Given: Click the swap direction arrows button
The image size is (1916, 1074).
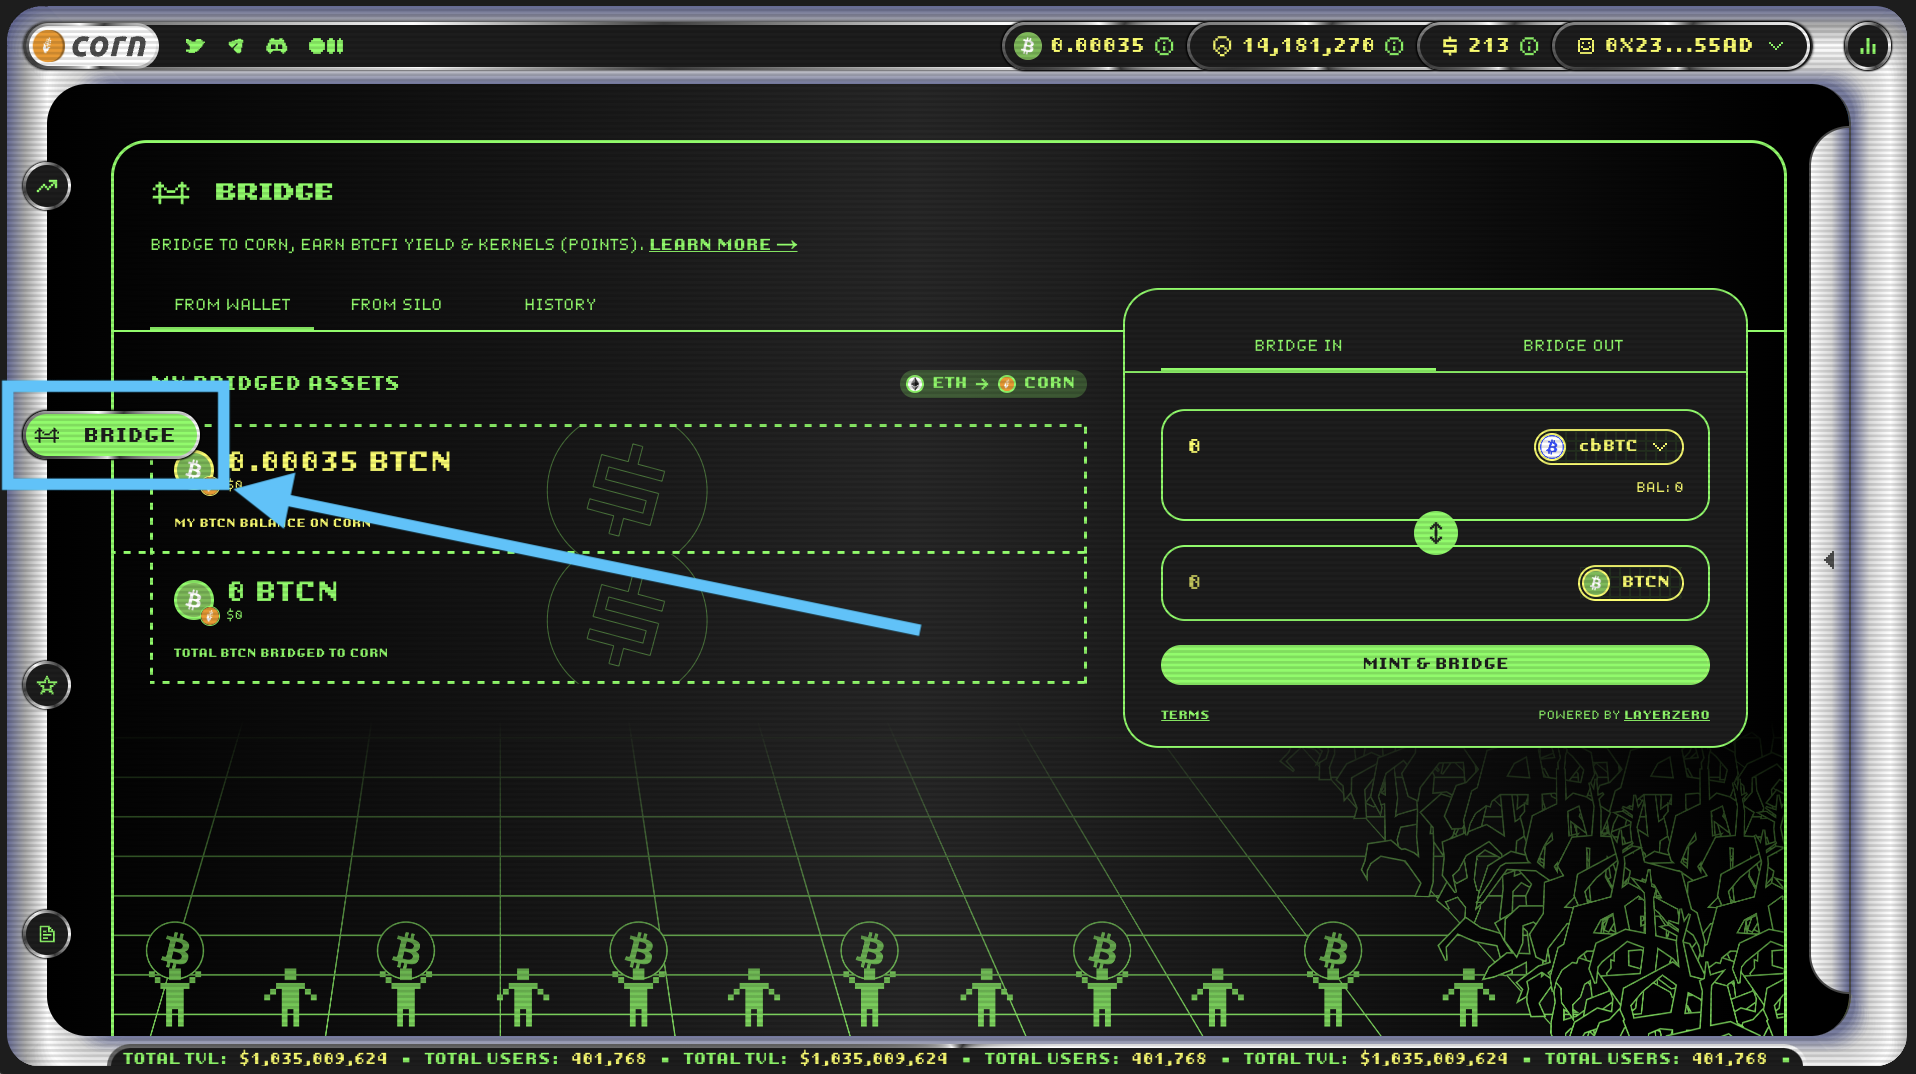Looking at the screenshot, I should click(1435, 533).
